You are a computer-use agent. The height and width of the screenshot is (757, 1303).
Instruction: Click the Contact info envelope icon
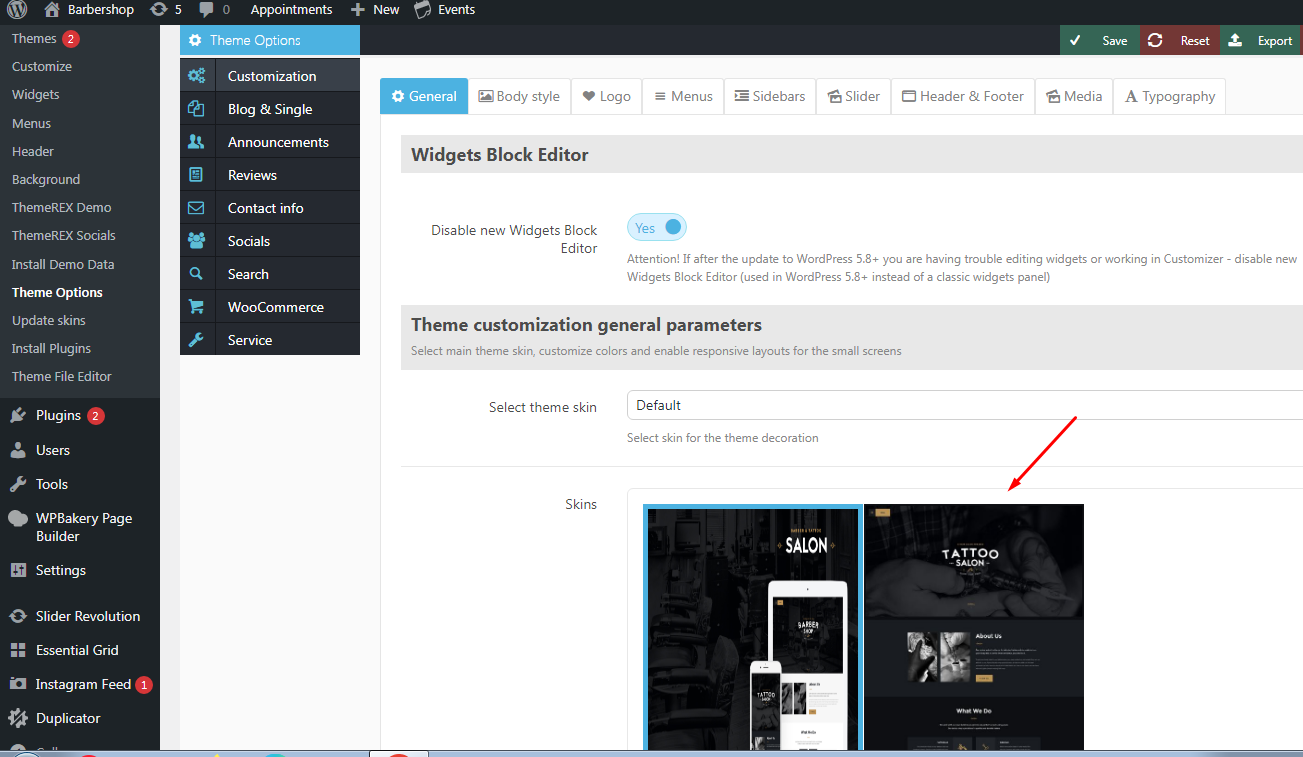(197, 208)
